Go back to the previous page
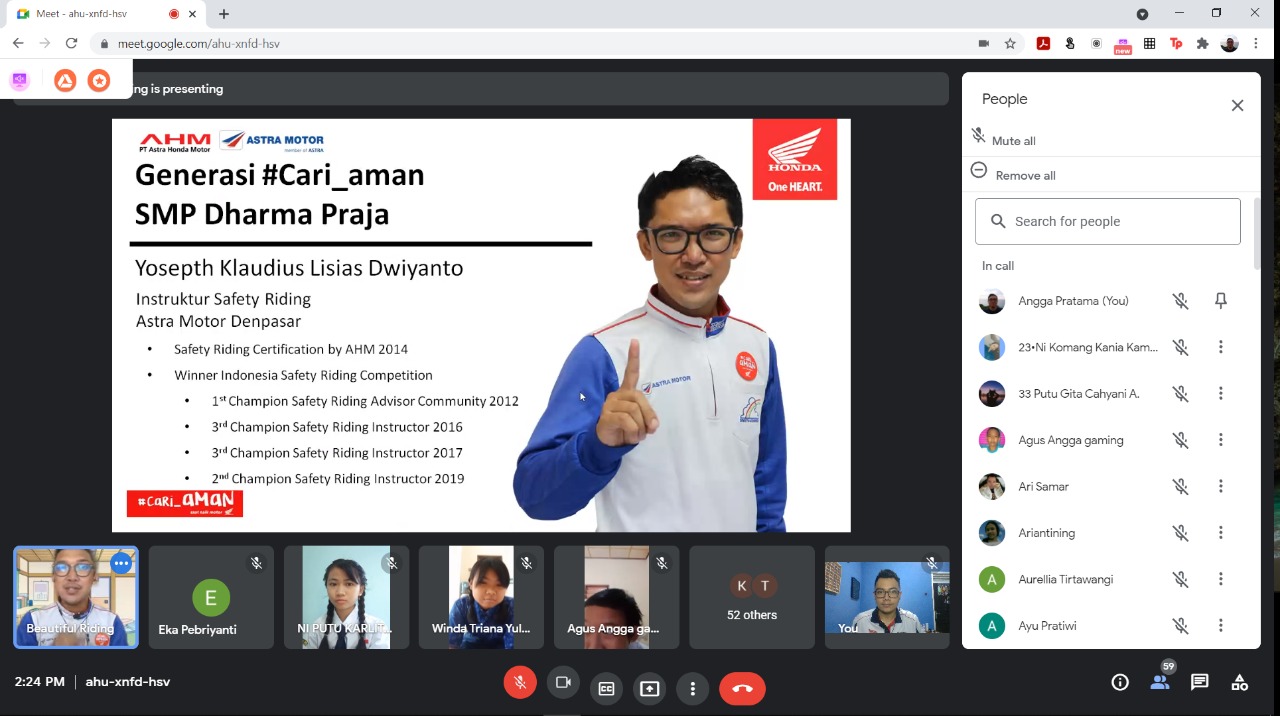 point(18,43)
